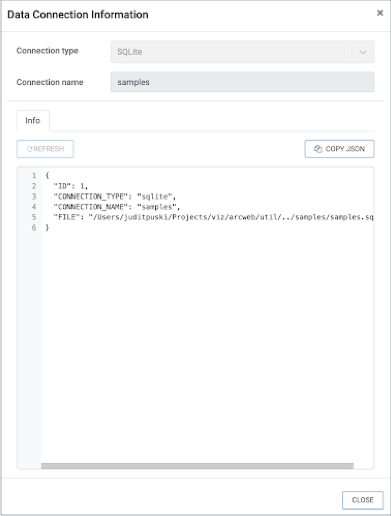
Task: Focus the Connection name field containing samples
Action: pos(242,82)
